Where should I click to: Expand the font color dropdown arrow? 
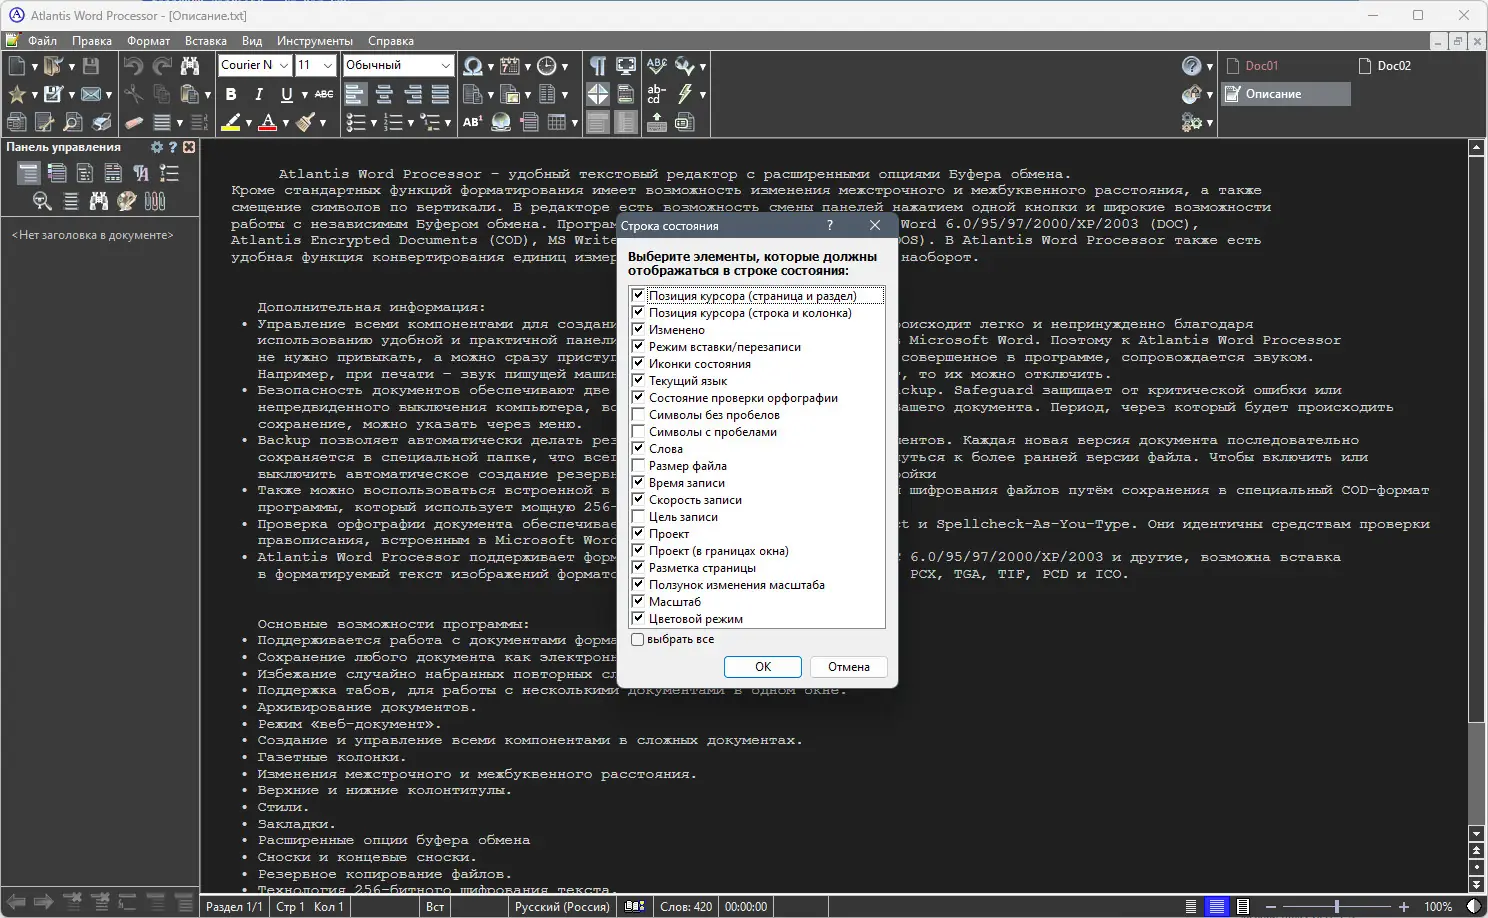coord(285,123)
